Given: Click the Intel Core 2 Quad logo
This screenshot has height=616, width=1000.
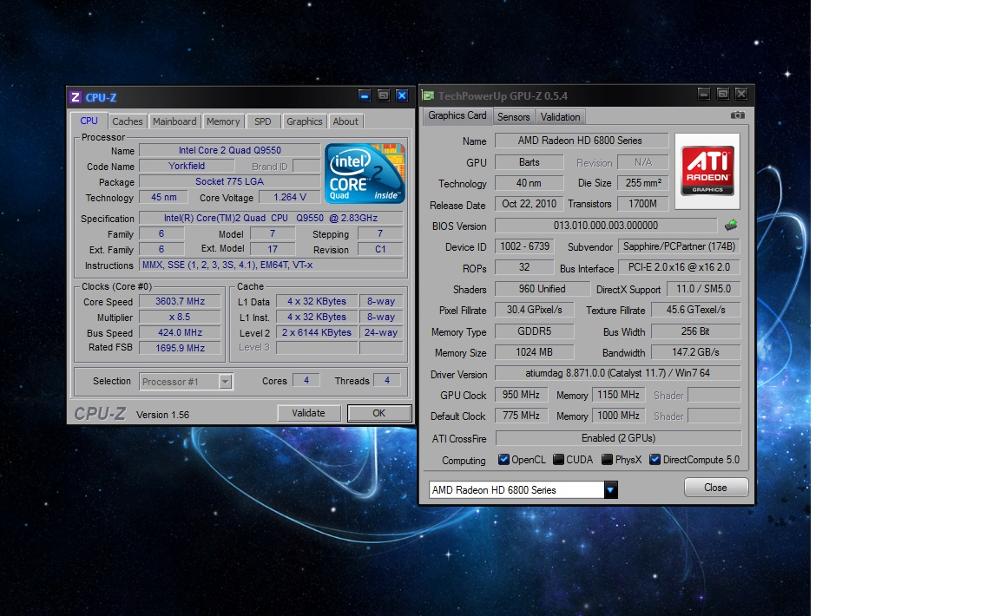Looking at the screenshot, I should tap(365, 173).
